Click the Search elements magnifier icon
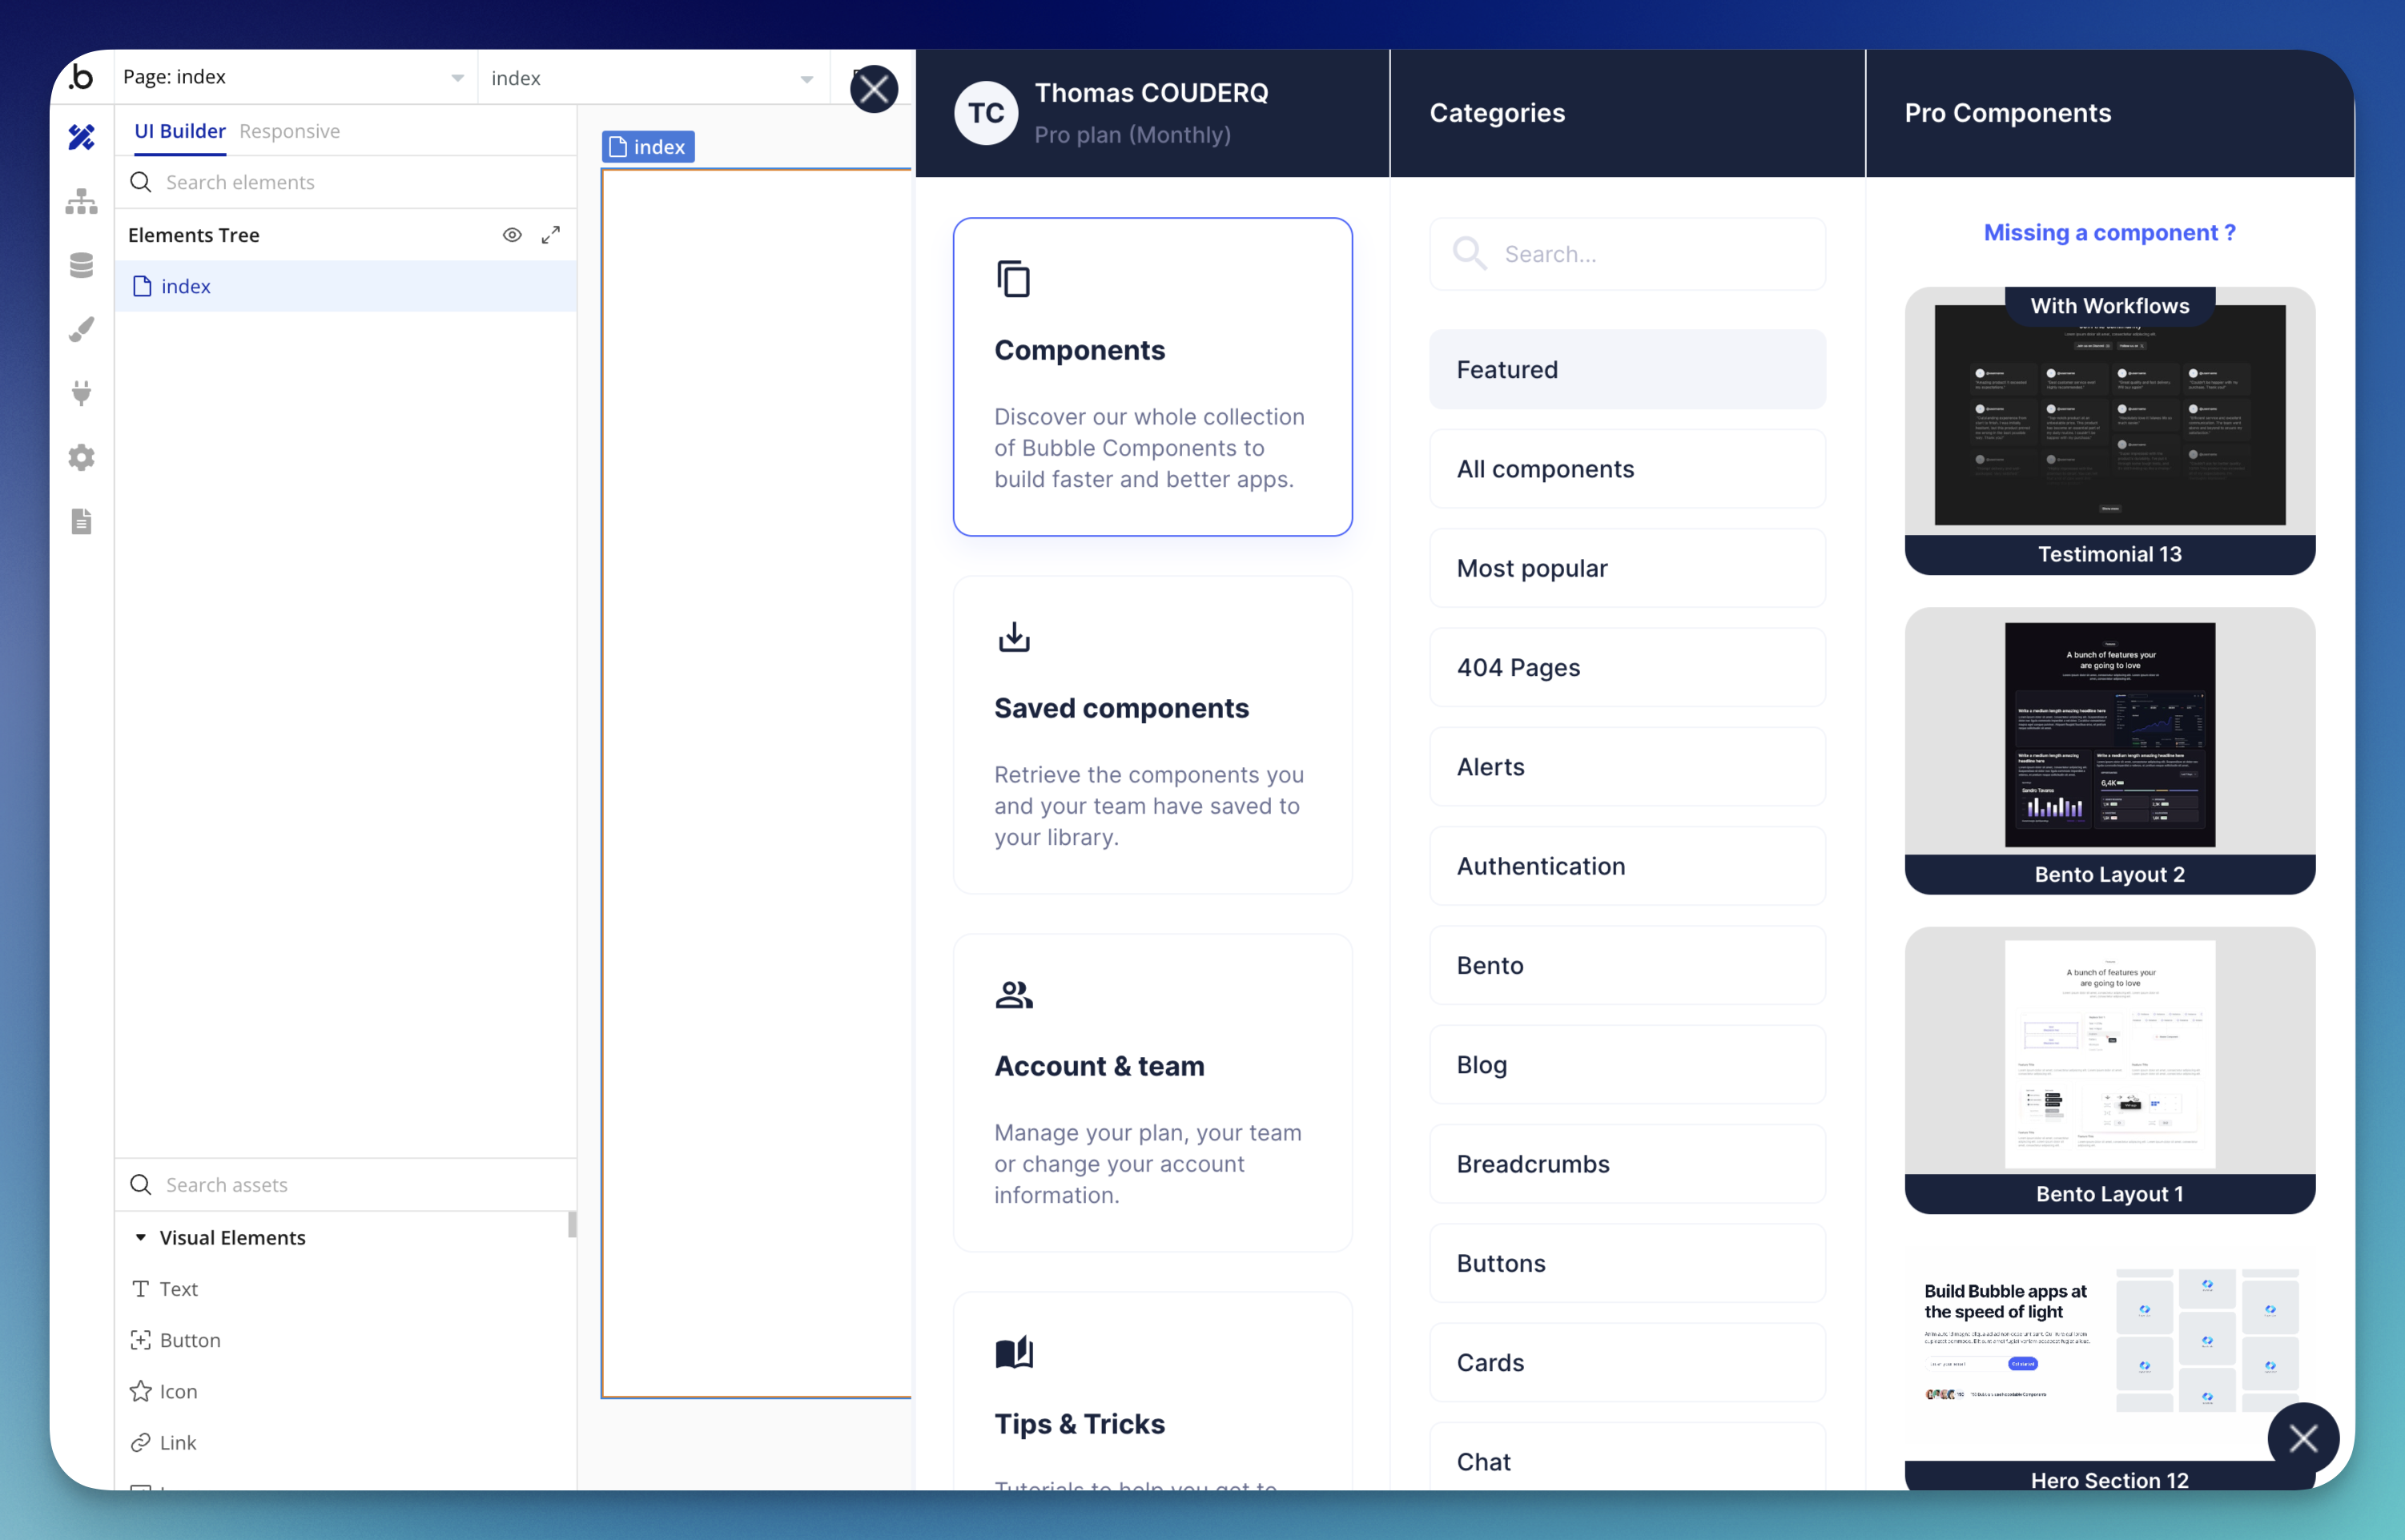Viewport: 2405px width, 1540px height. [x=141, y=182]
